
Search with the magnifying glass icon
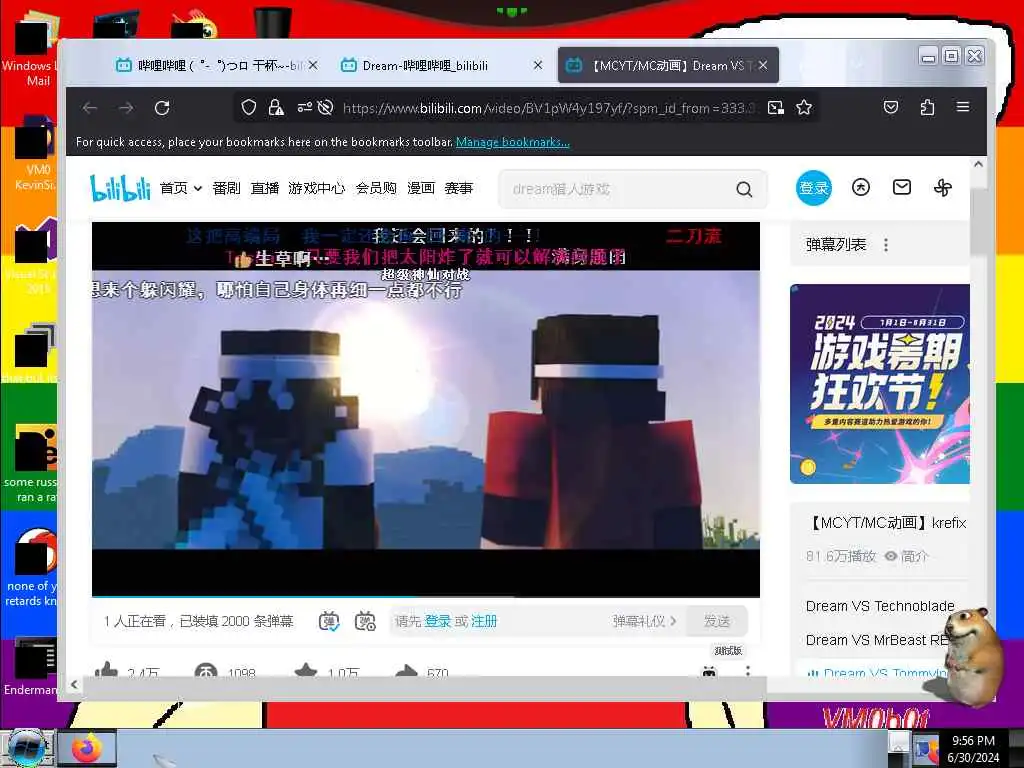[x=744, y=189]
